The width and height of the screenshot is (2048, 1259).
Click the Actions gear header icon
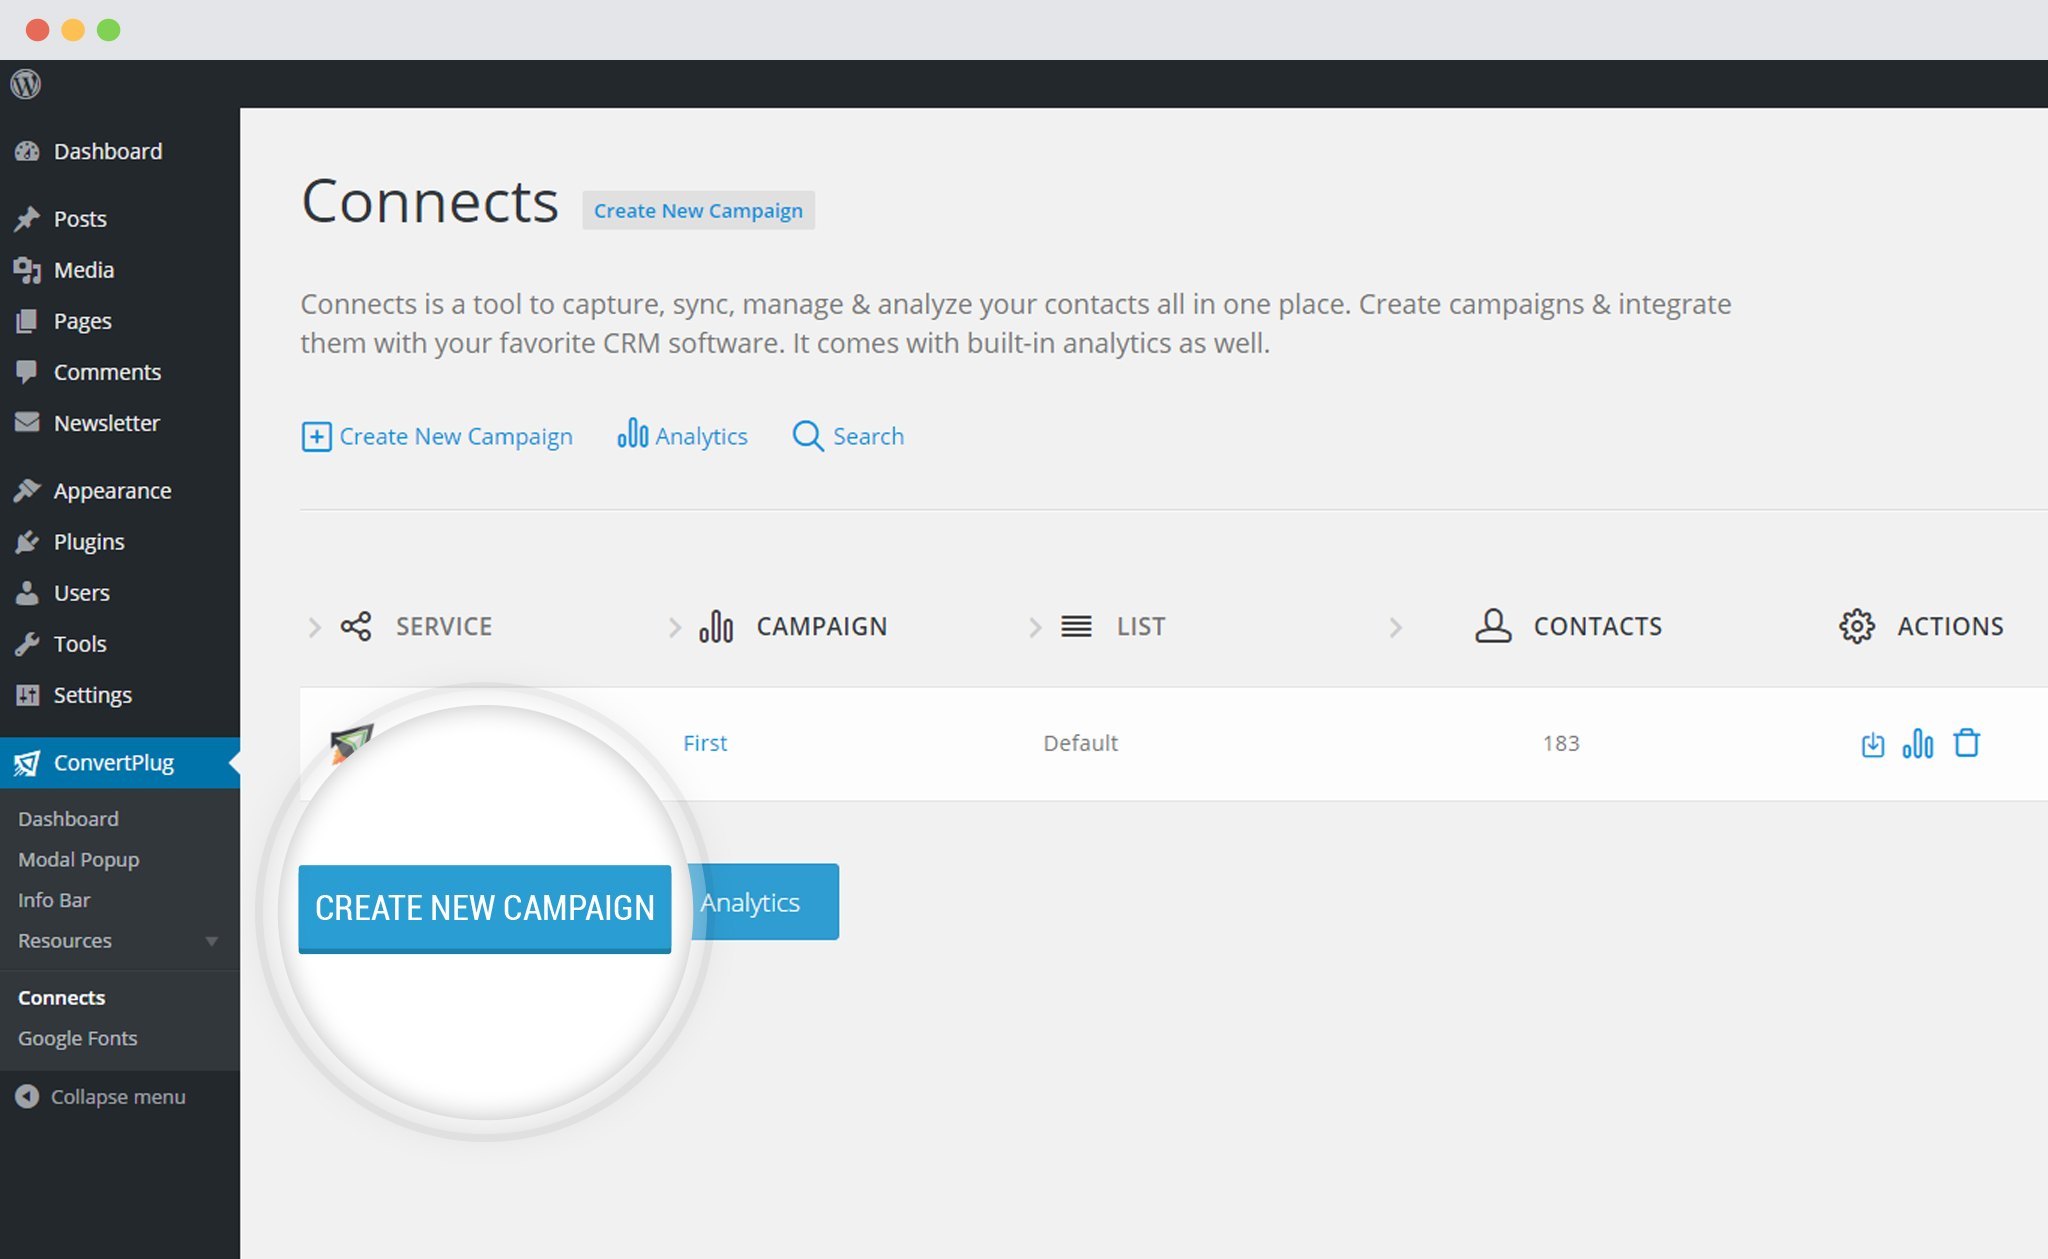(1855, 624)
